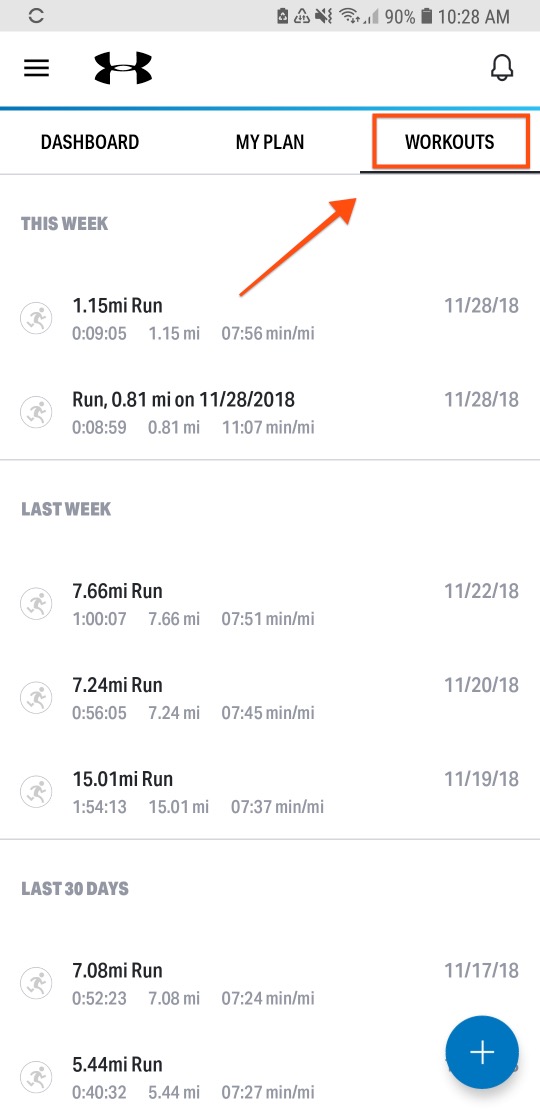Screen dimensions: 540x1110
Task: Tap the Under Armour logo
Action: click(123, 68)
